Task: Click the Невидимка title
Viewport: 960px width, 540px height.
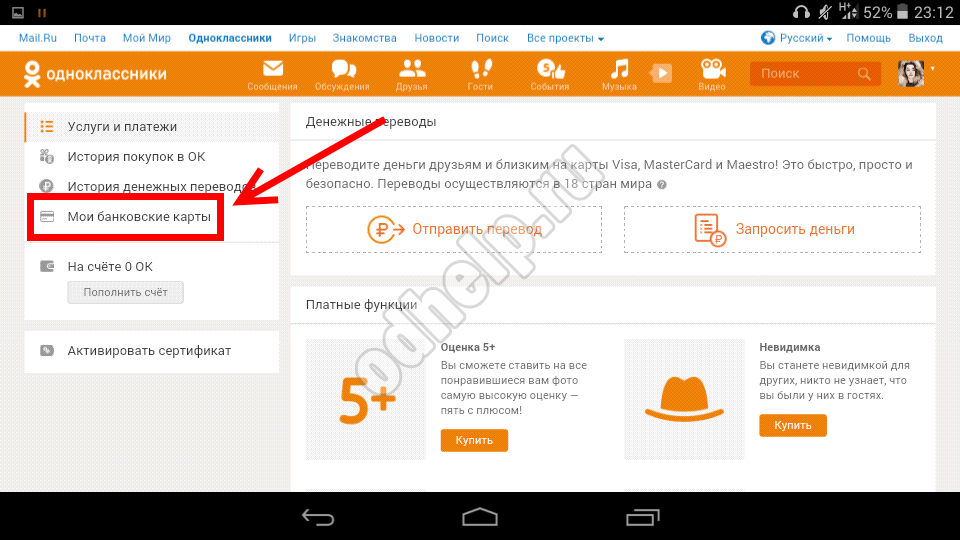Action: point(790,347)
